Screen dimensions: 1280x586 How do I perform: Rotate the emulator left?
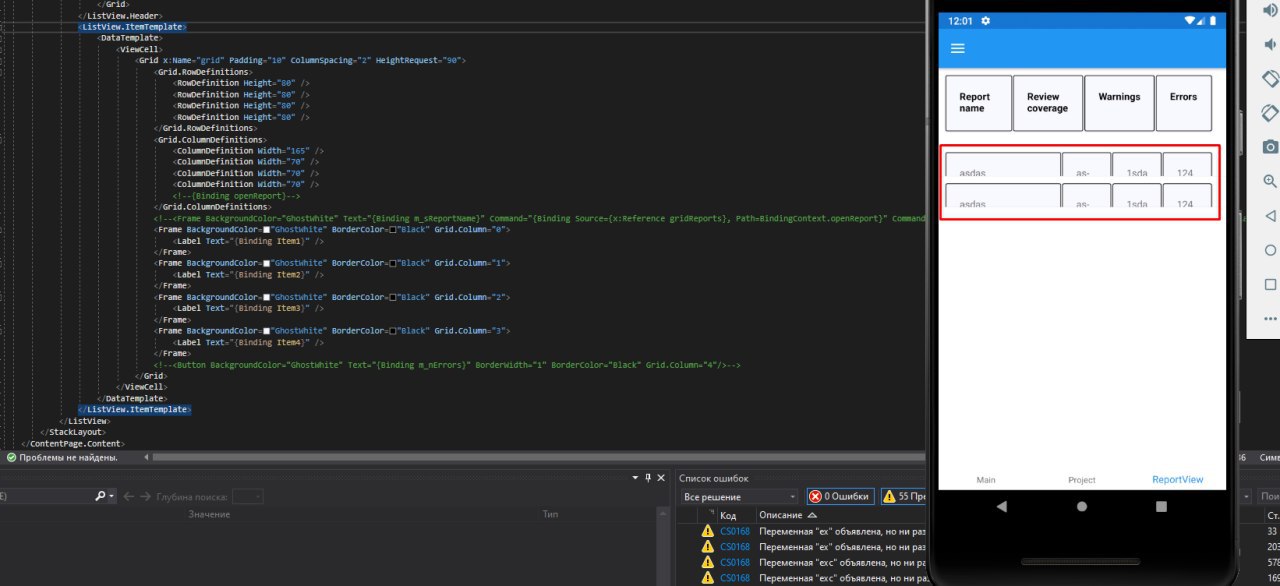[1270, 79]
